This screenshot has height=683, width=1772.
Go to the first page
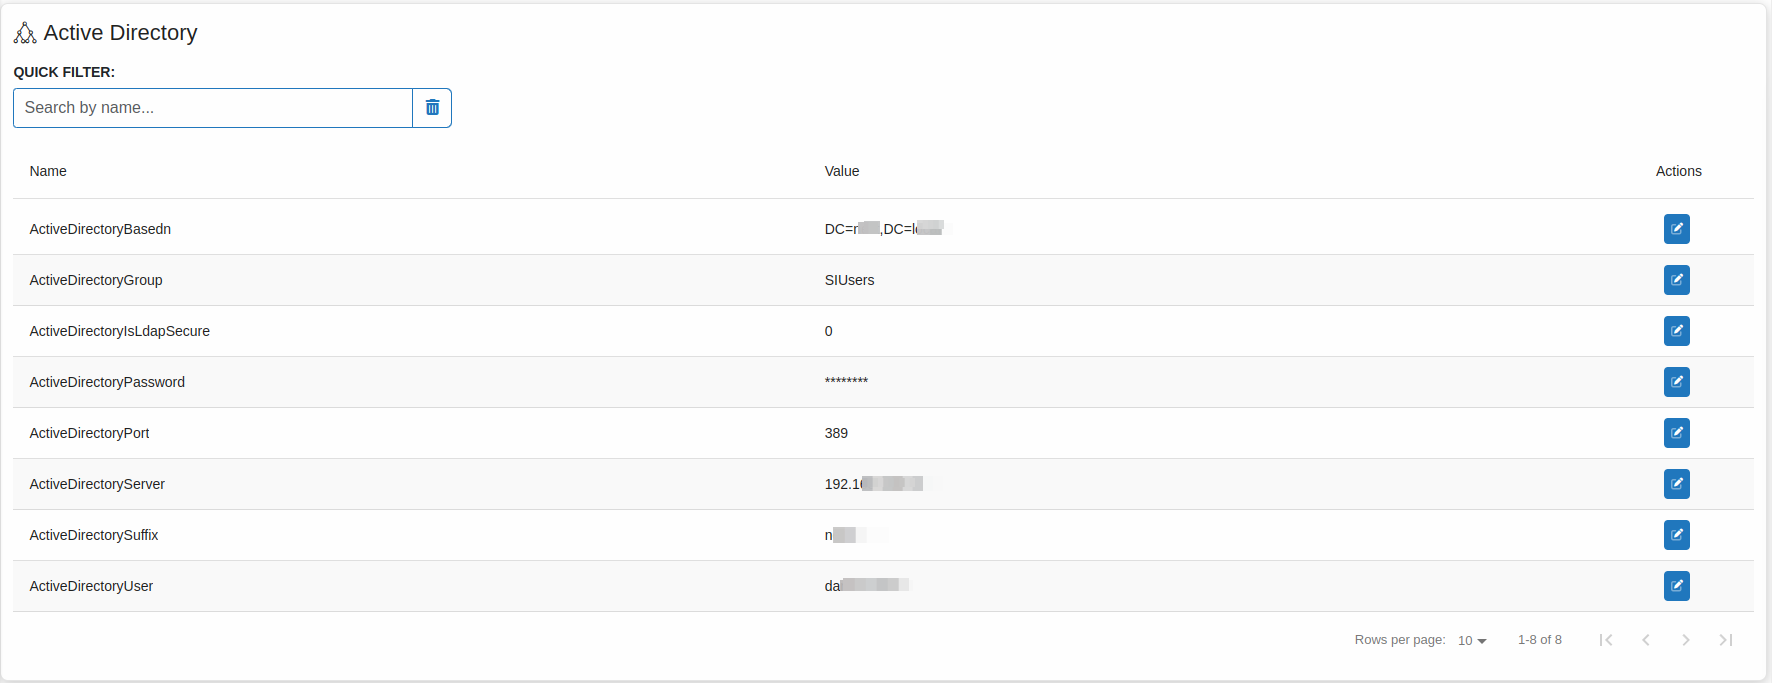tap(1606, 640)
